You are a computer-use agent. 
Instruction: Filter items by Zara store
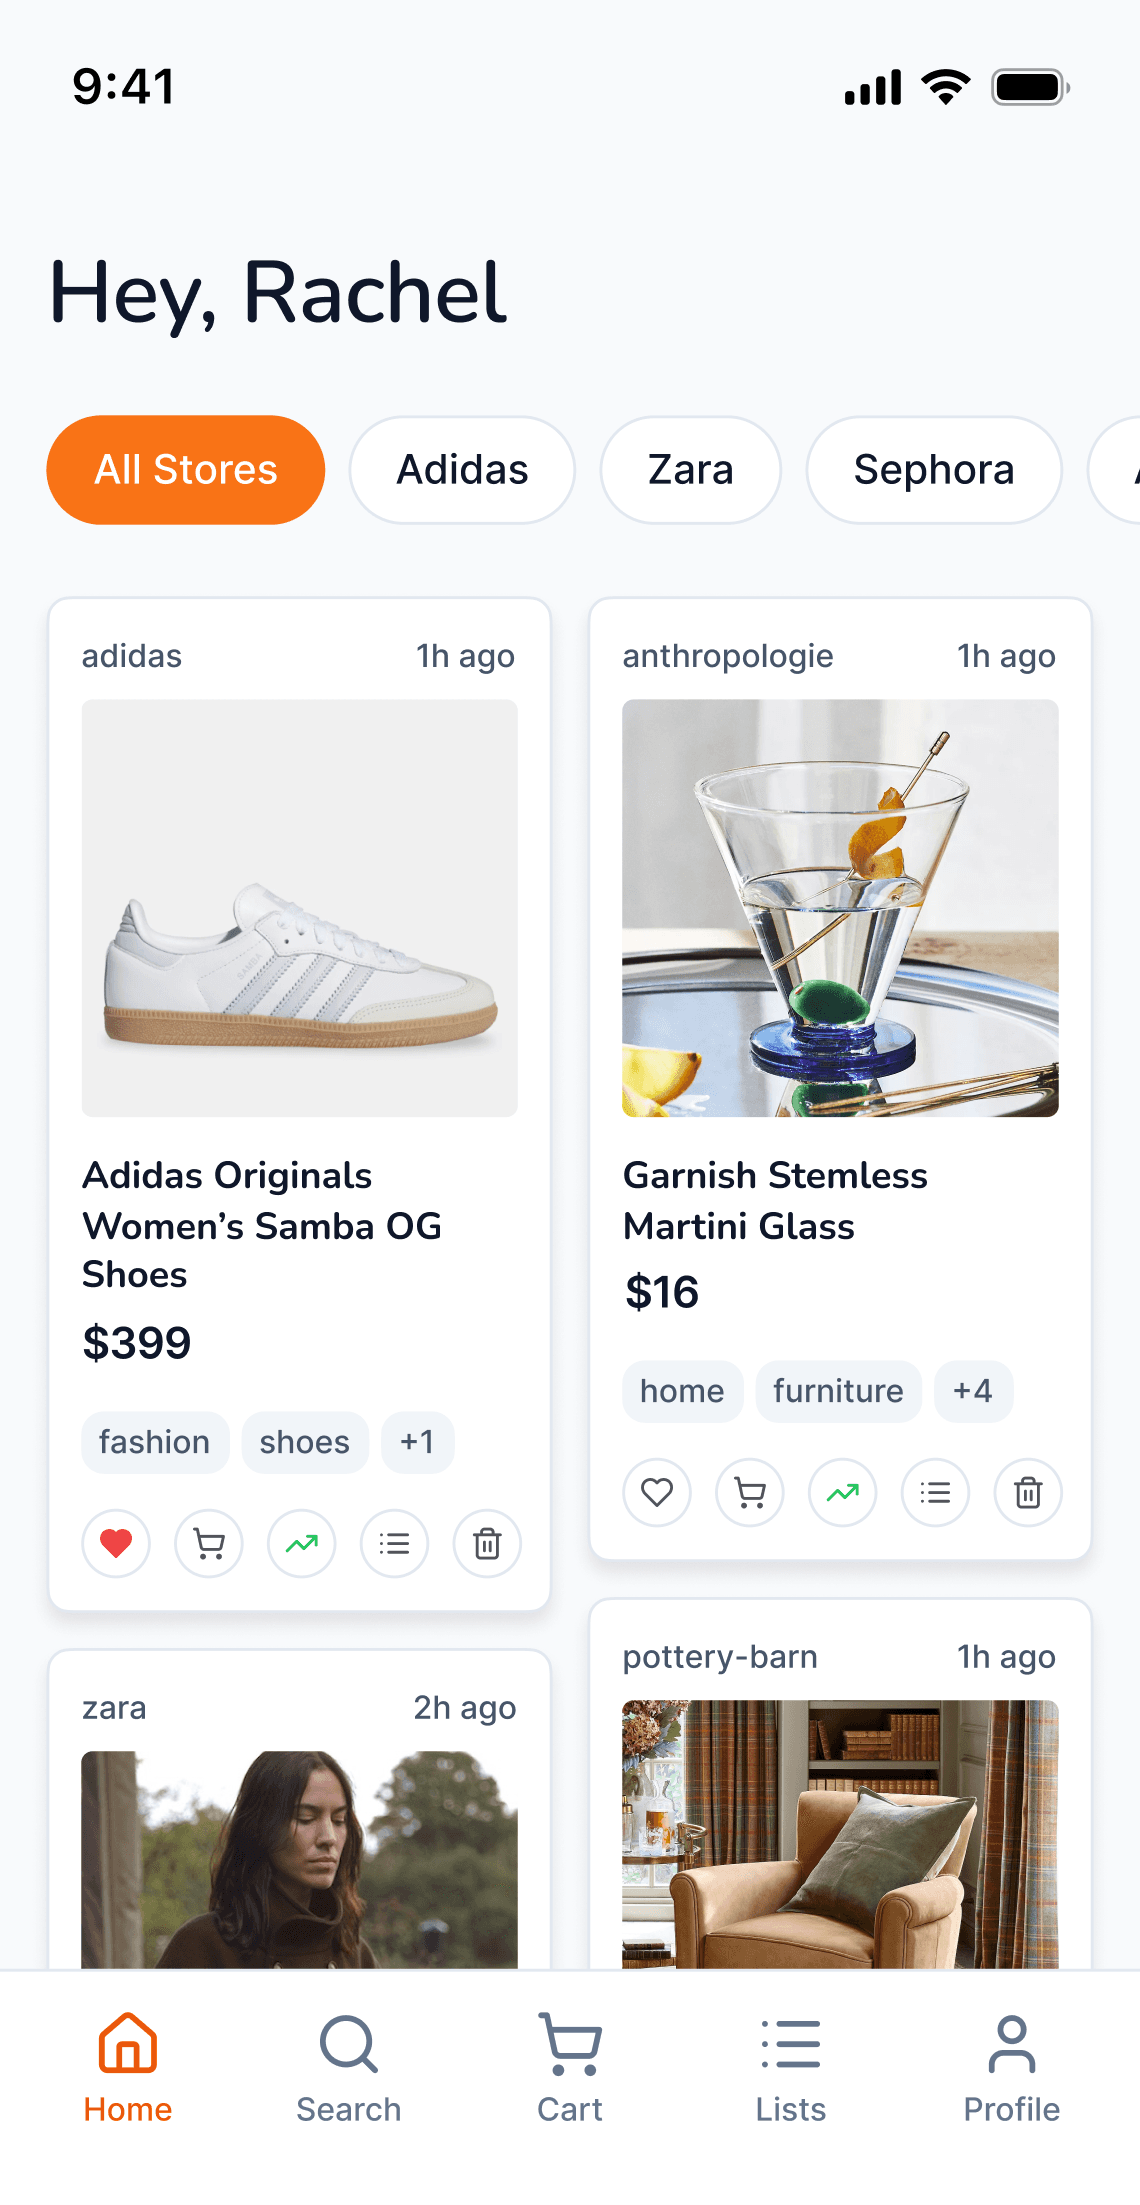[690, 470]
